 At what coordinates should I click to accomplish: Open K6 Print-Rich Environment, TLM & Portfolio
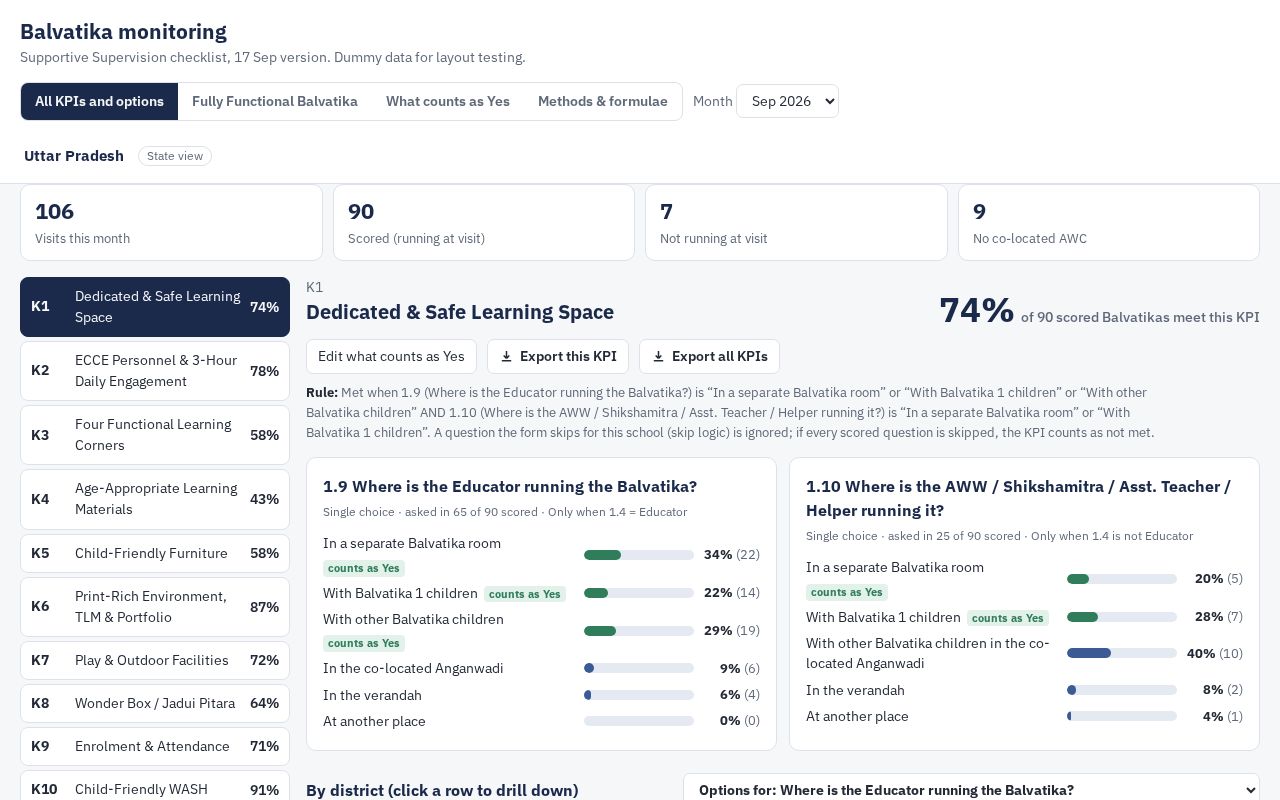155,607
